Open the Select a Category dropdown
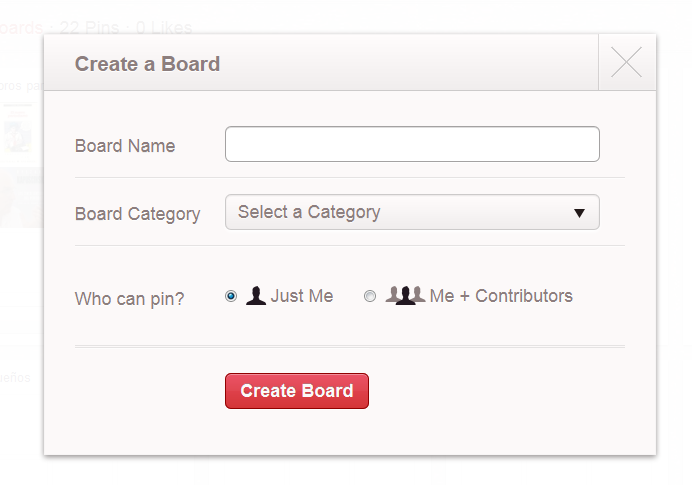 (400, 212)
